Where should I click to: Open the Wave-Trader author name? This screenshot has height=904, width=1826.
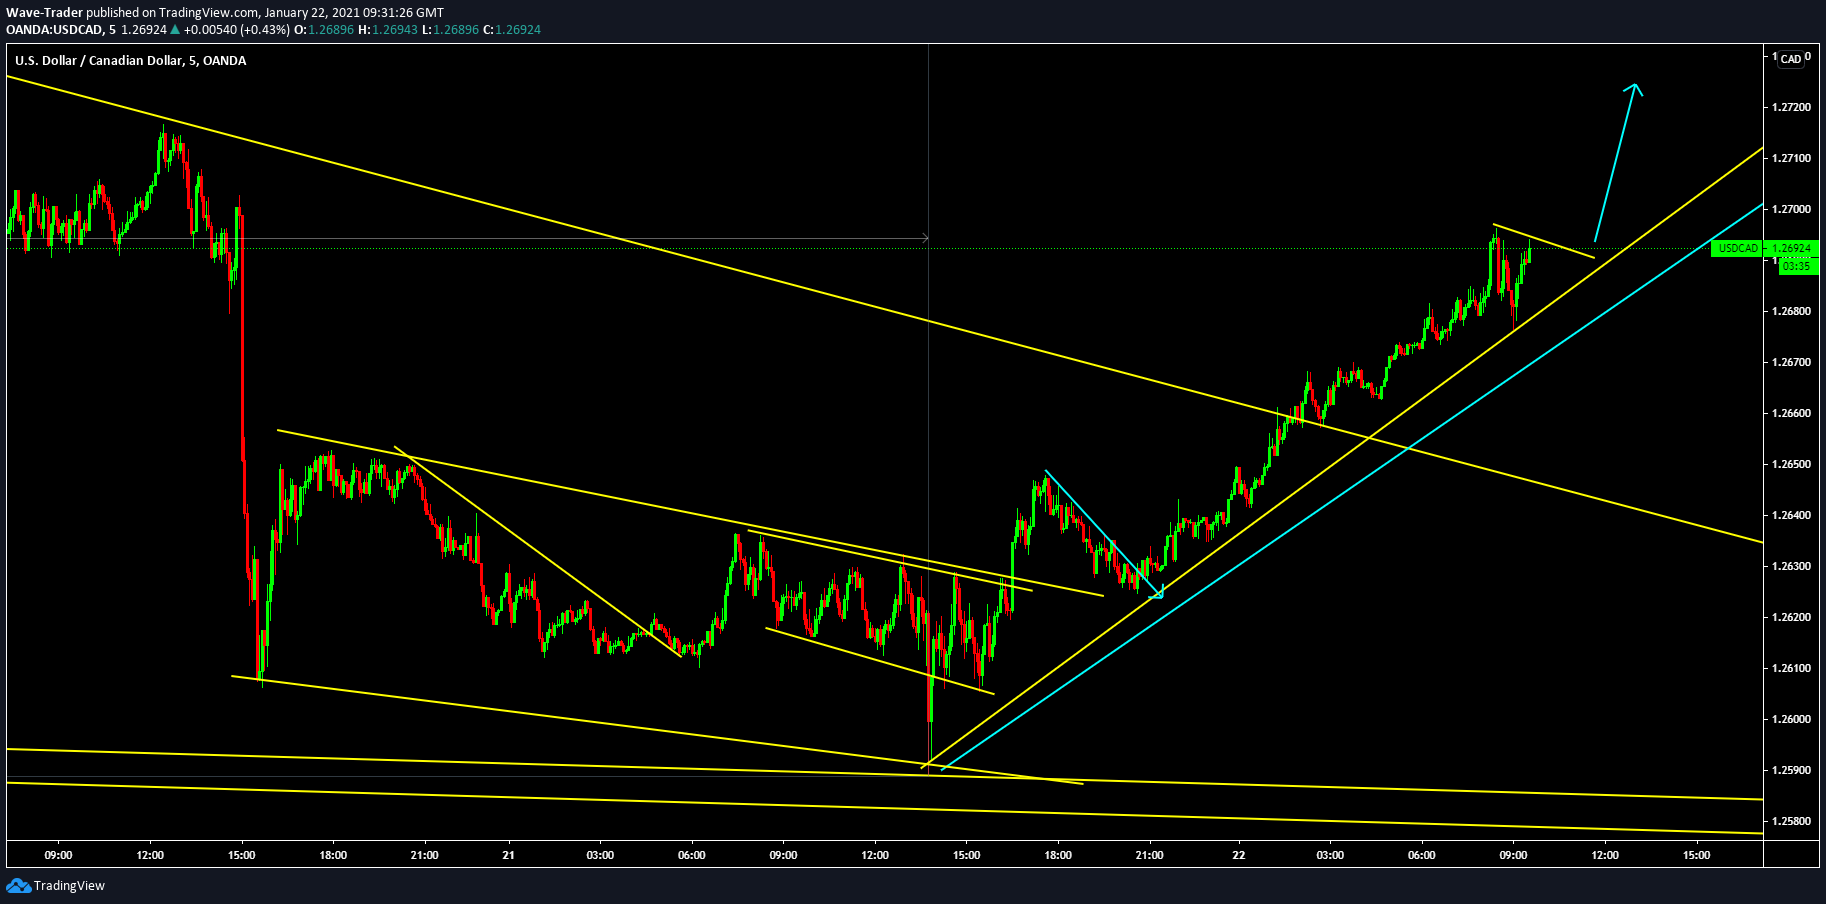pyautogui.click(x=44, y=12)
